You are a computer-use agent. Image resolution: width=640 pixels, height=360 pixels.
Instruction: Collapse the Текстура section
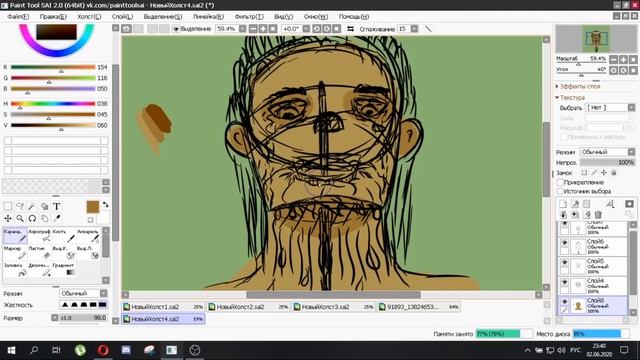tap(570, 97)
